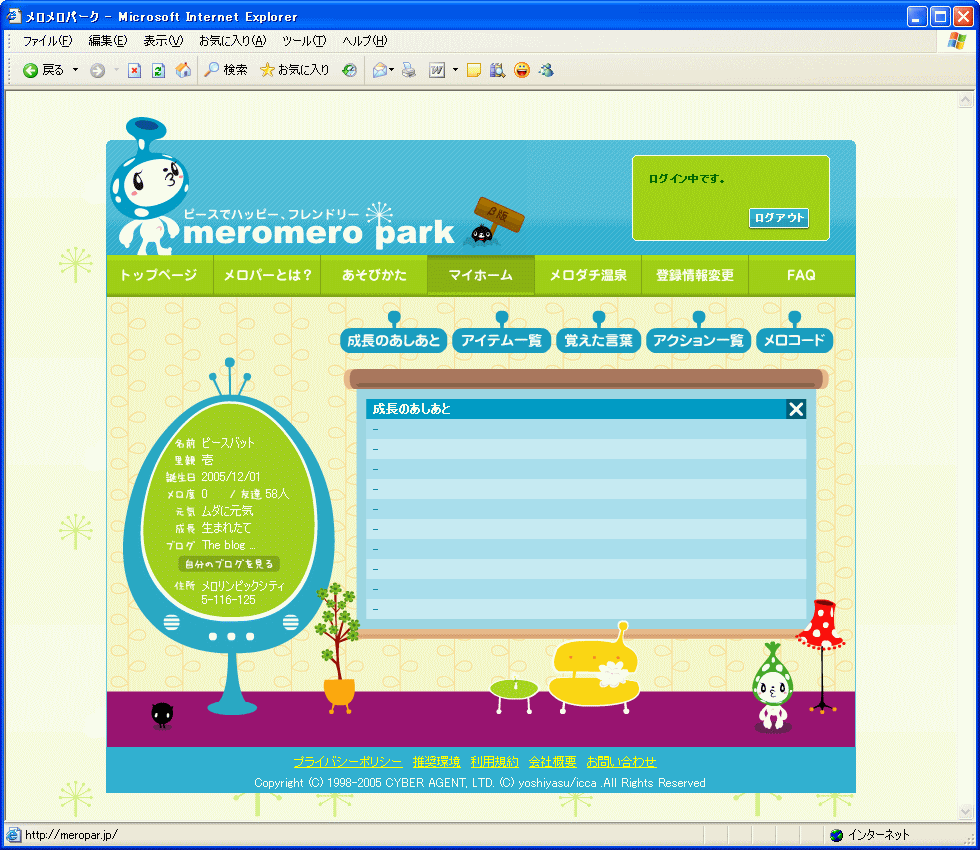Viewport: 980px width, 850px height.
Task: Expand the back button history dropdown arrow
Action: (x=75, y=70)
